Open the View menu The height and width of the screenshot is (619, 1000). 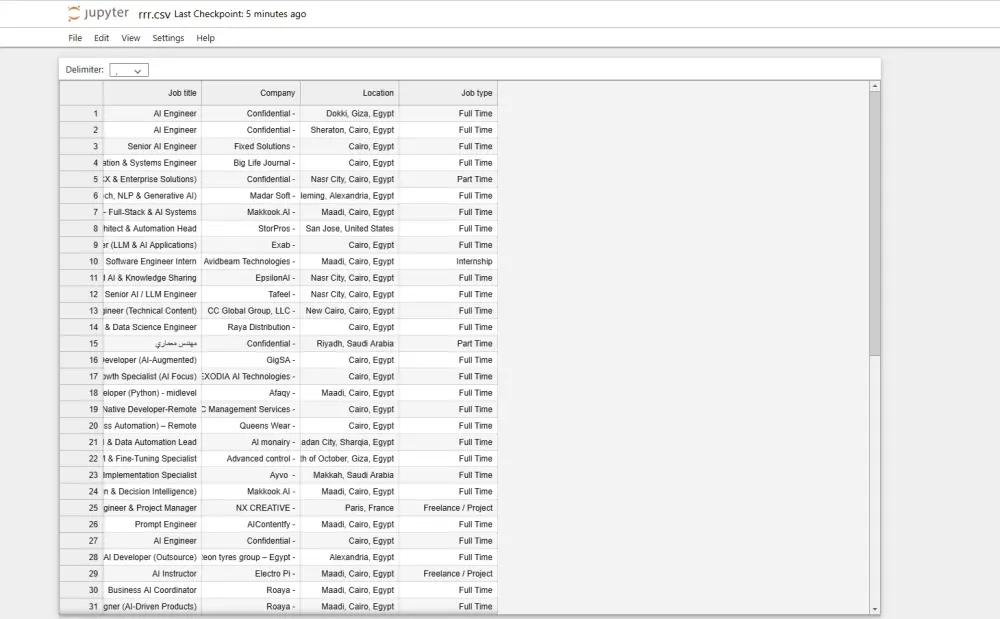[x=131, y=38]
